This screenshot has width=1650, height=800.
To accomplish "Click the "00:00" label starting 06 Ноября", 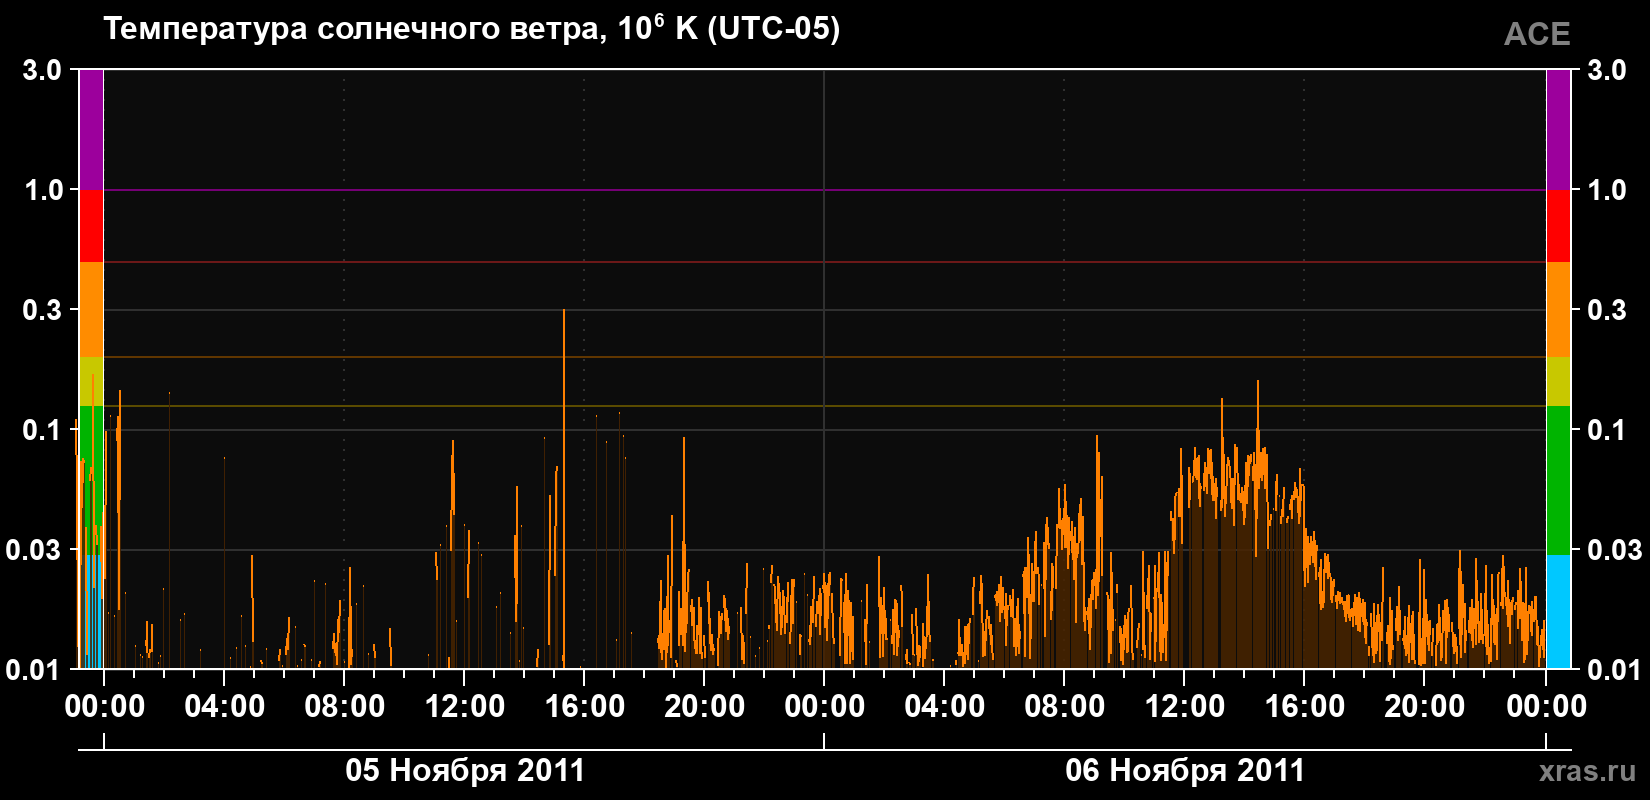I will [825, 707].
